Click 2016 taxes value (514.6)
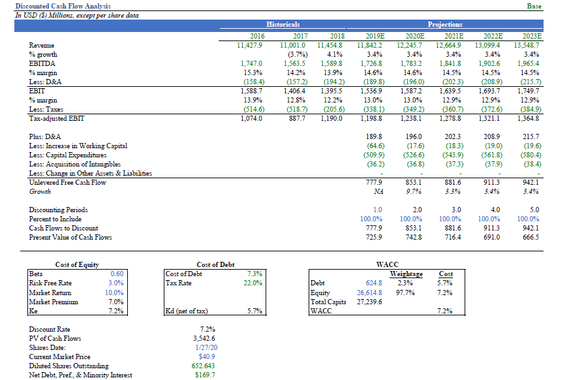 (254, 109)
